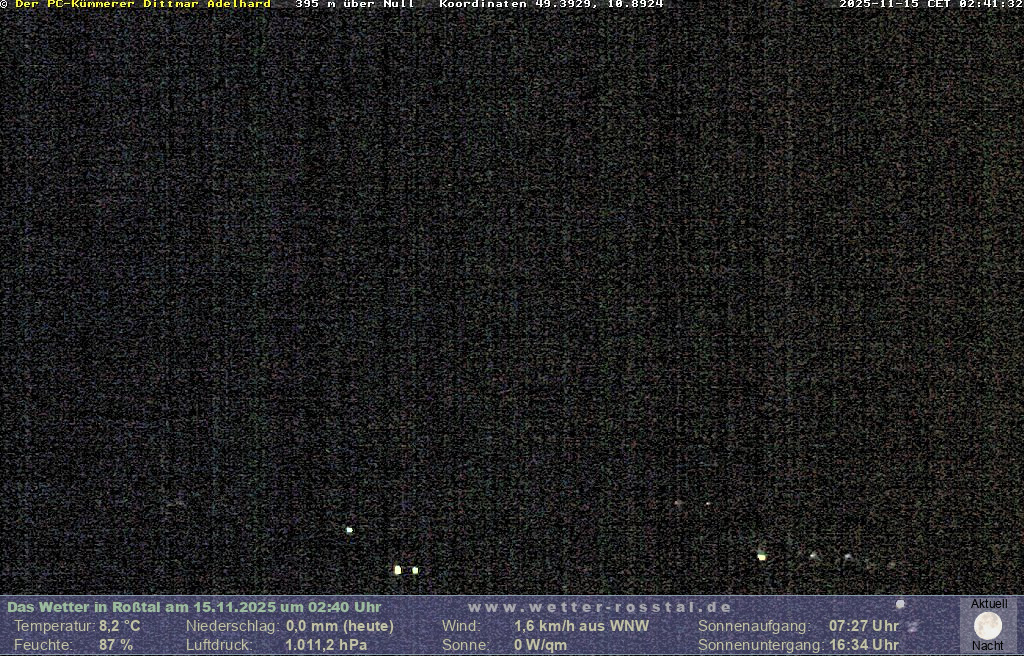Click the 'Nacht' label below the moon

[988, 646]
